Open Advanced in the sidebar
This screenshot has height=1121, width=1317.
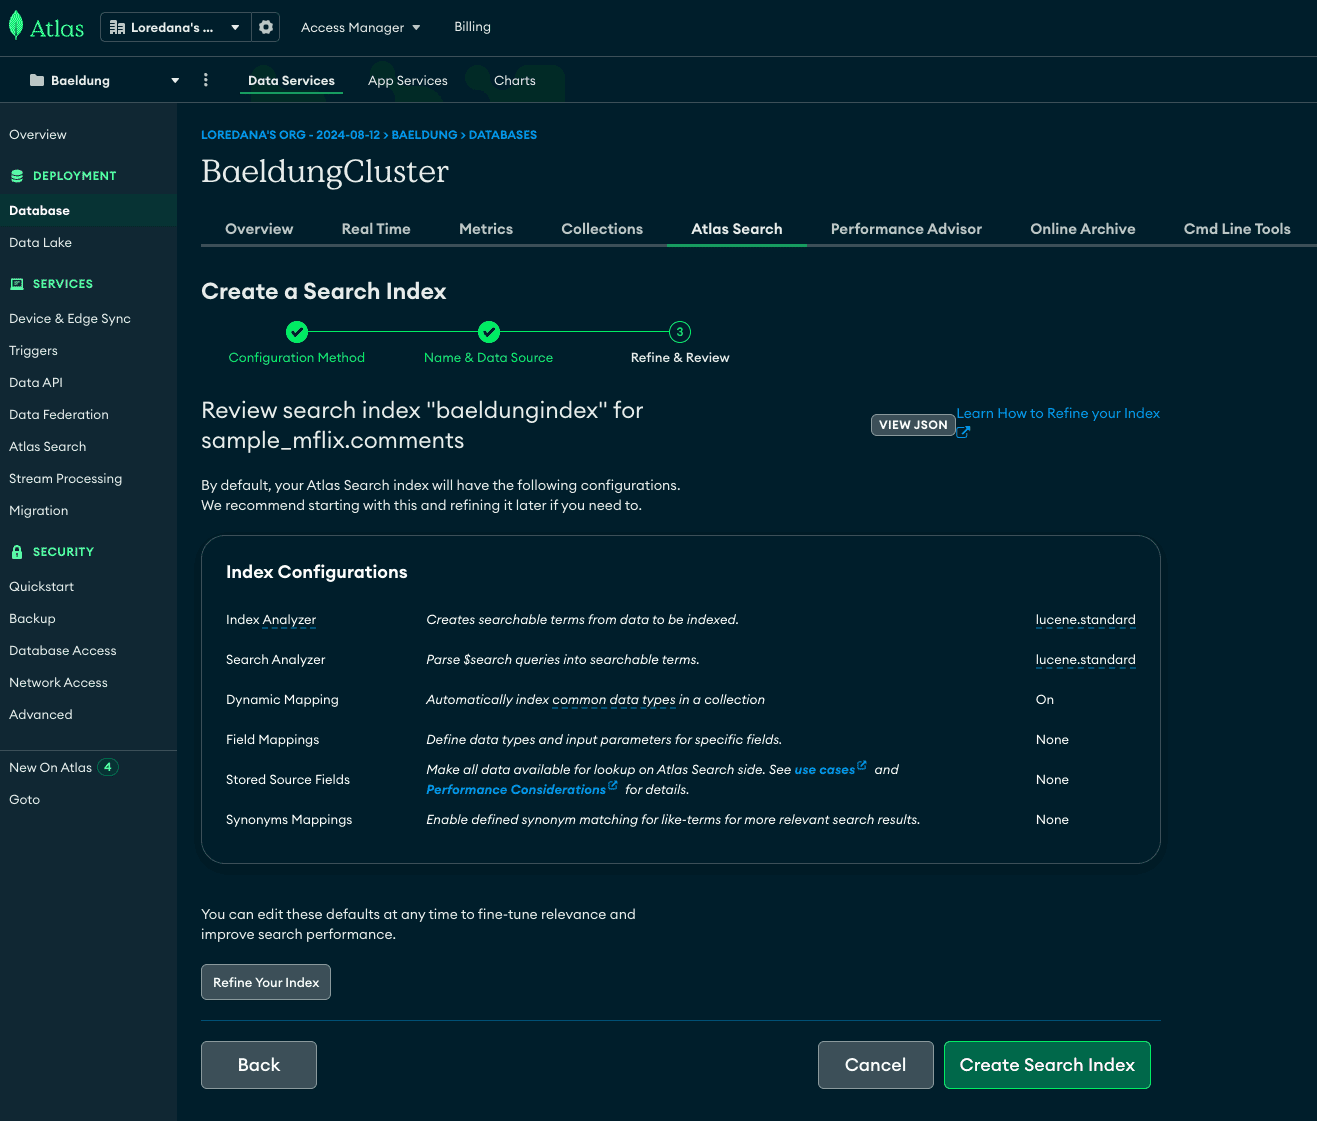(40, 715)
